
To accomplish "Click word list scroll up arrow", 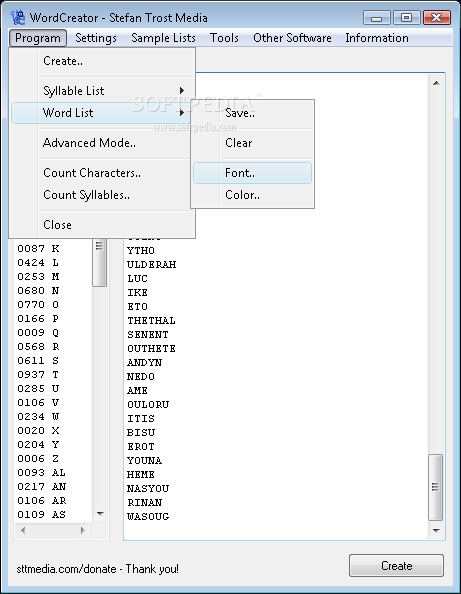I will [x=436, y=83].
